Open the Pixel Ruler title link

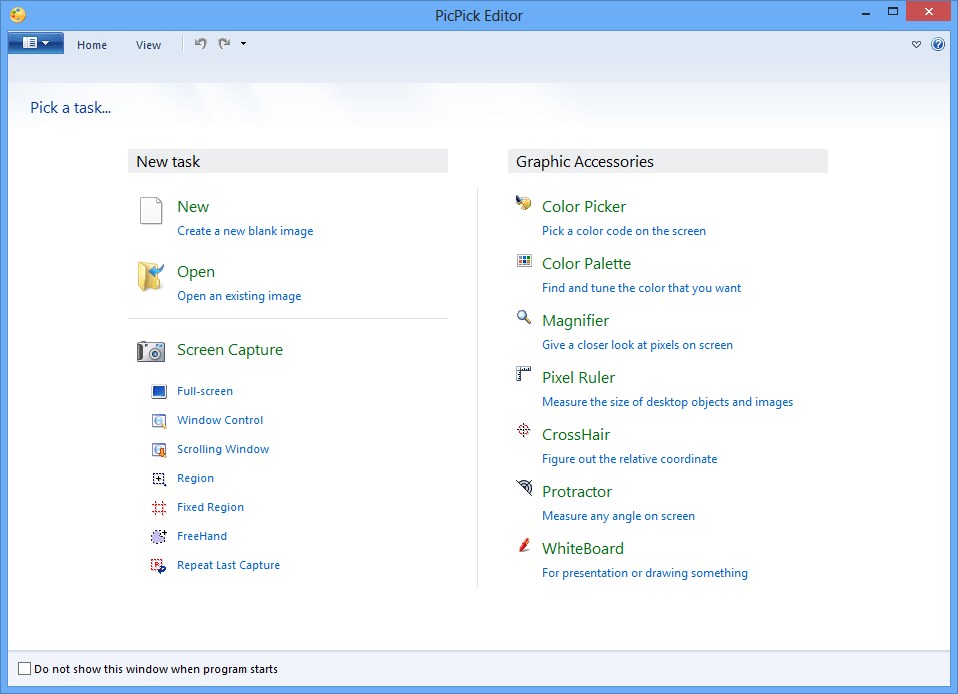(579, 378)
